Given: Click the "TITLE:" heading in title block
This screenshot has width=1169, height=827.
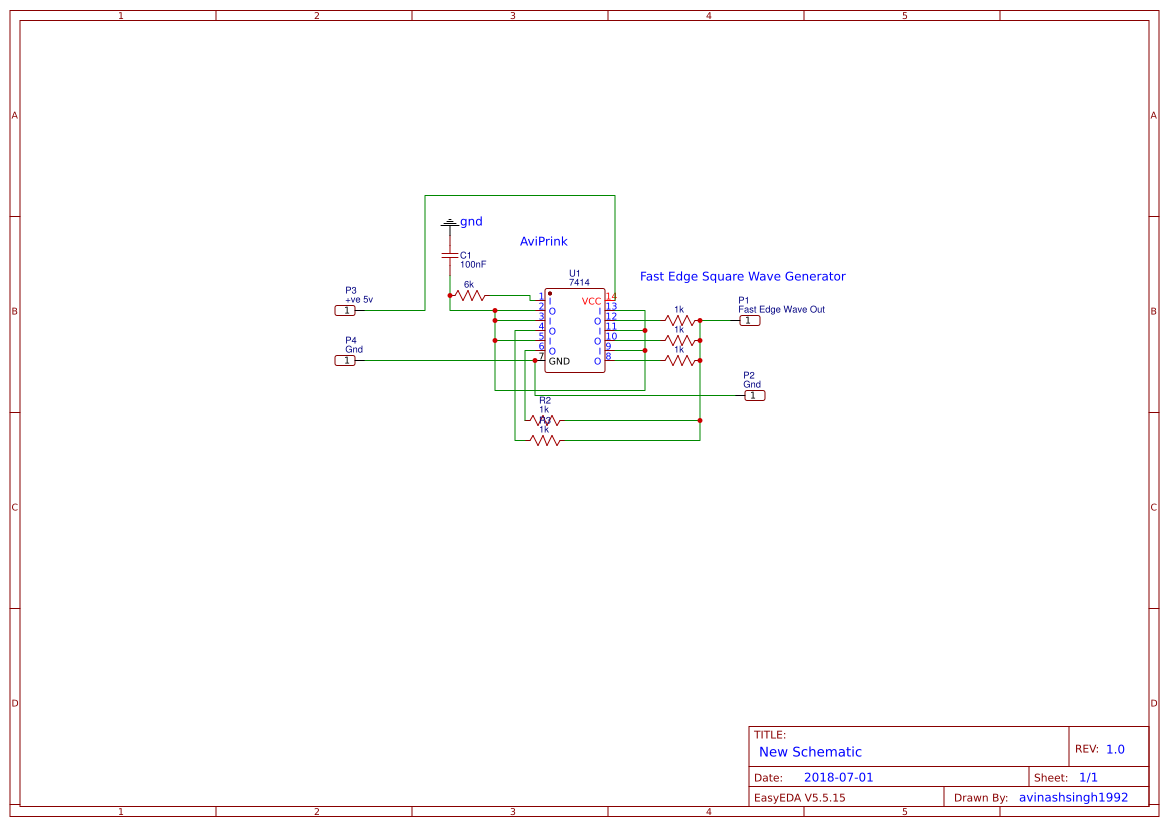Looking at the screenshot, I should click(770, 735).
